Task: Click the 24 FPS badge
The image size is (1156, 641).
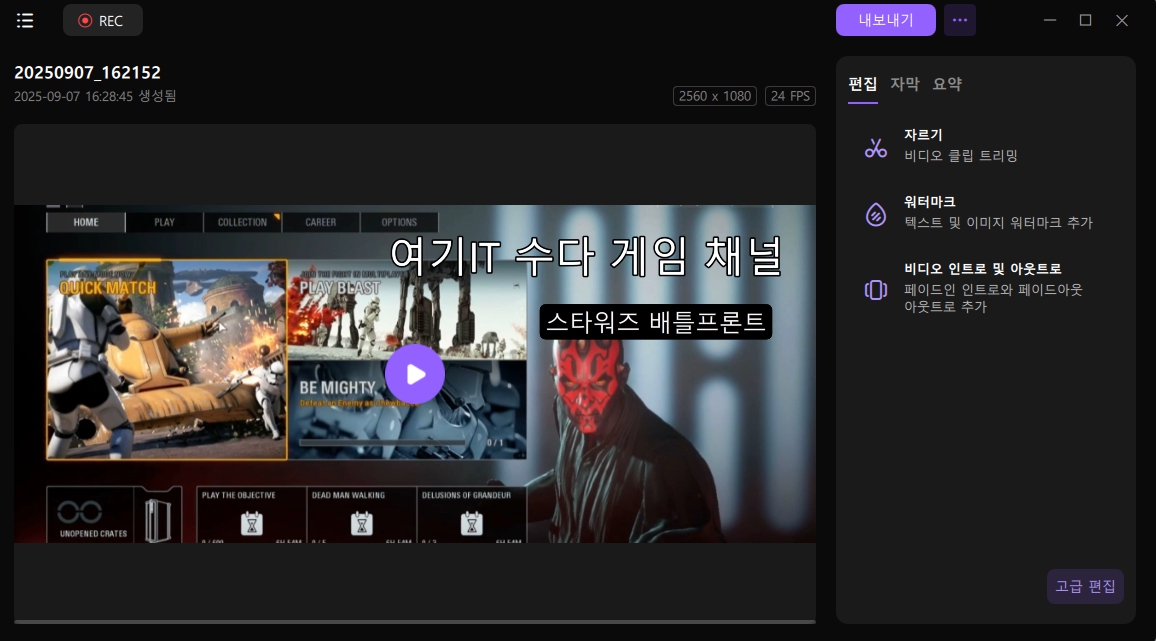Action: pyautogui.click(x=790, y=96)
